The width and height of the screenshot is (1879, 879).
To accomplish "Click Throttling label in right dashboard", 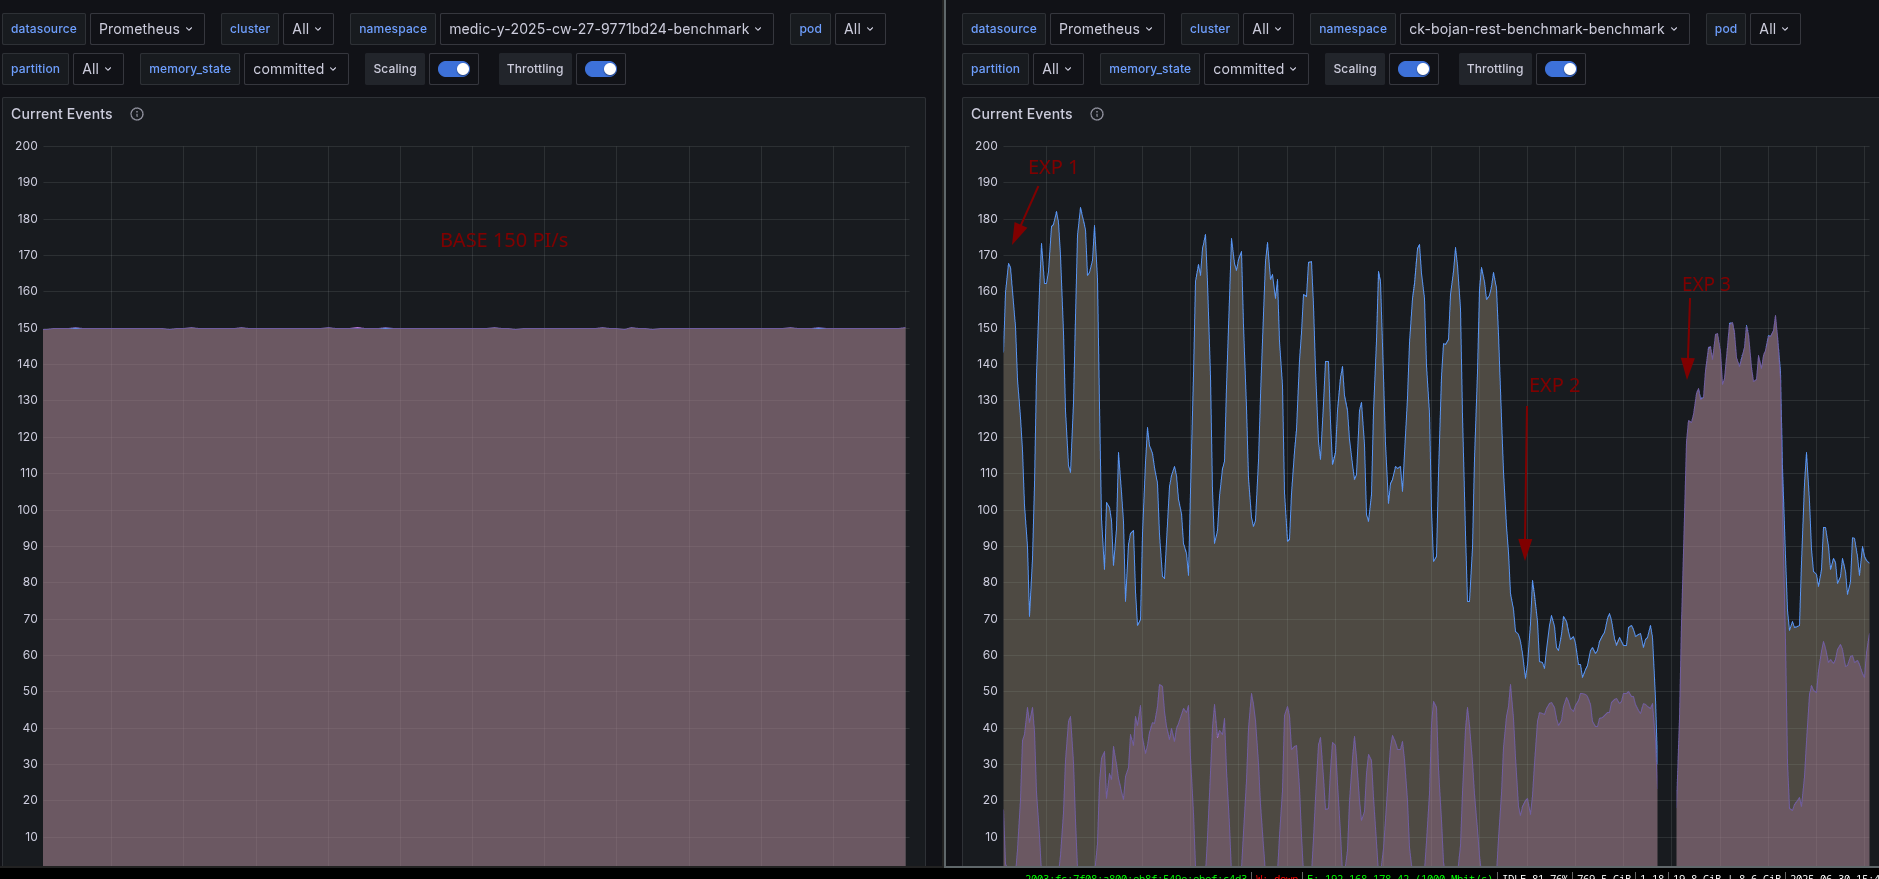I will pos(1495,69).
